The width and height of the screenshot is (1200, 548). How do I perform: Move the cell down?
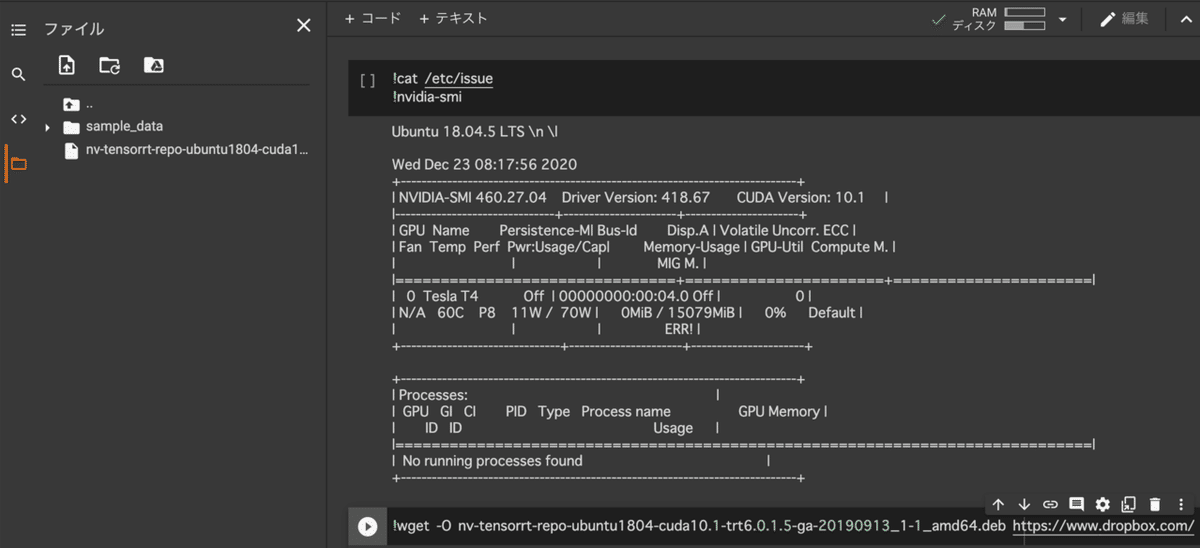[x=1024, y=505]
